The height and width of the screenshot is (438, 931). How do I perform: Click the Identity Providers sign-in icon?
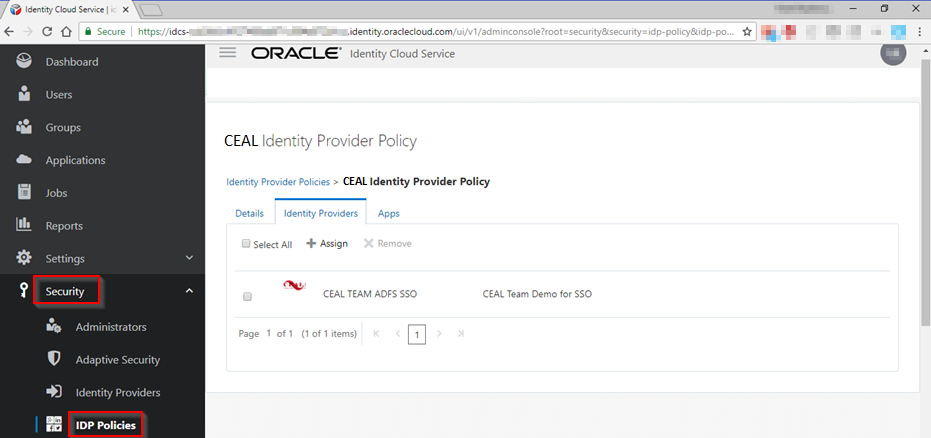click(x=54, y=392)
